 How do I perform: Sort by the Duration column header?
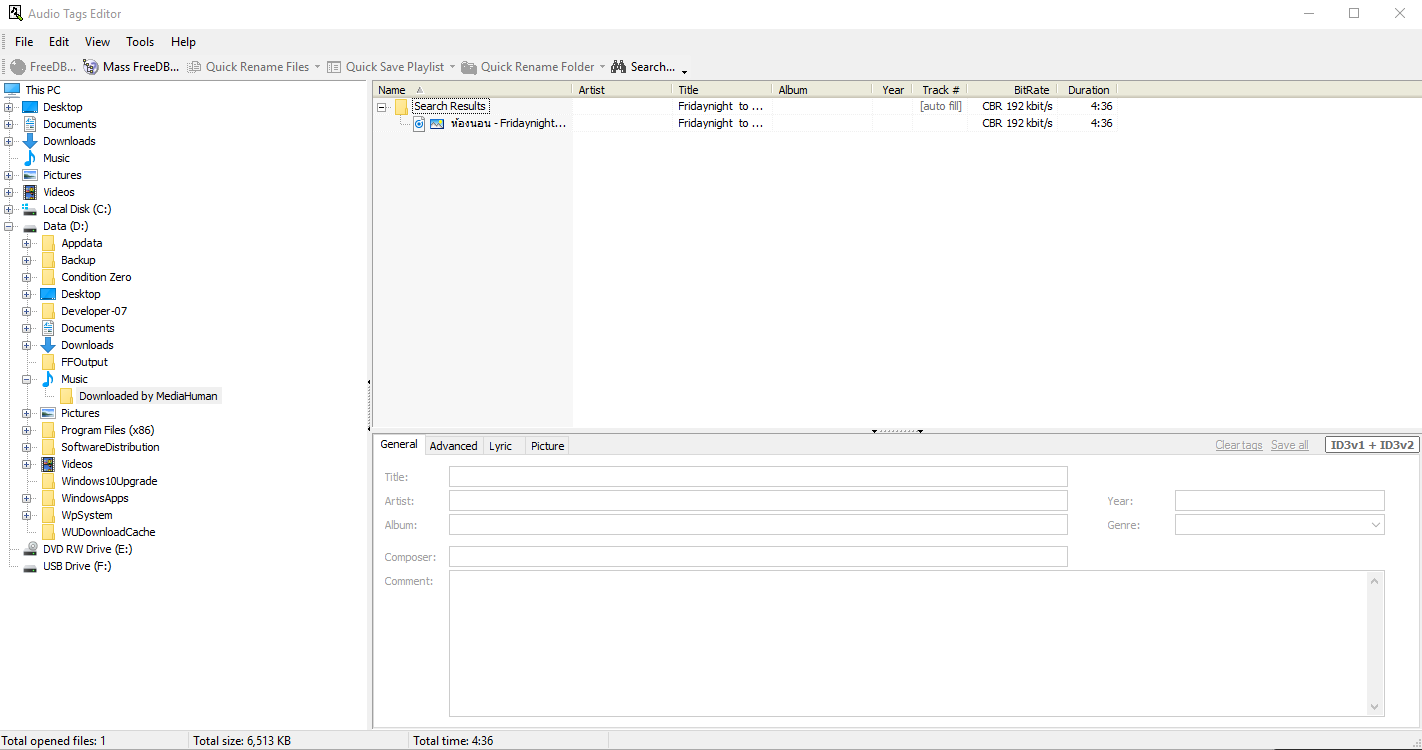coord(1088,90)
